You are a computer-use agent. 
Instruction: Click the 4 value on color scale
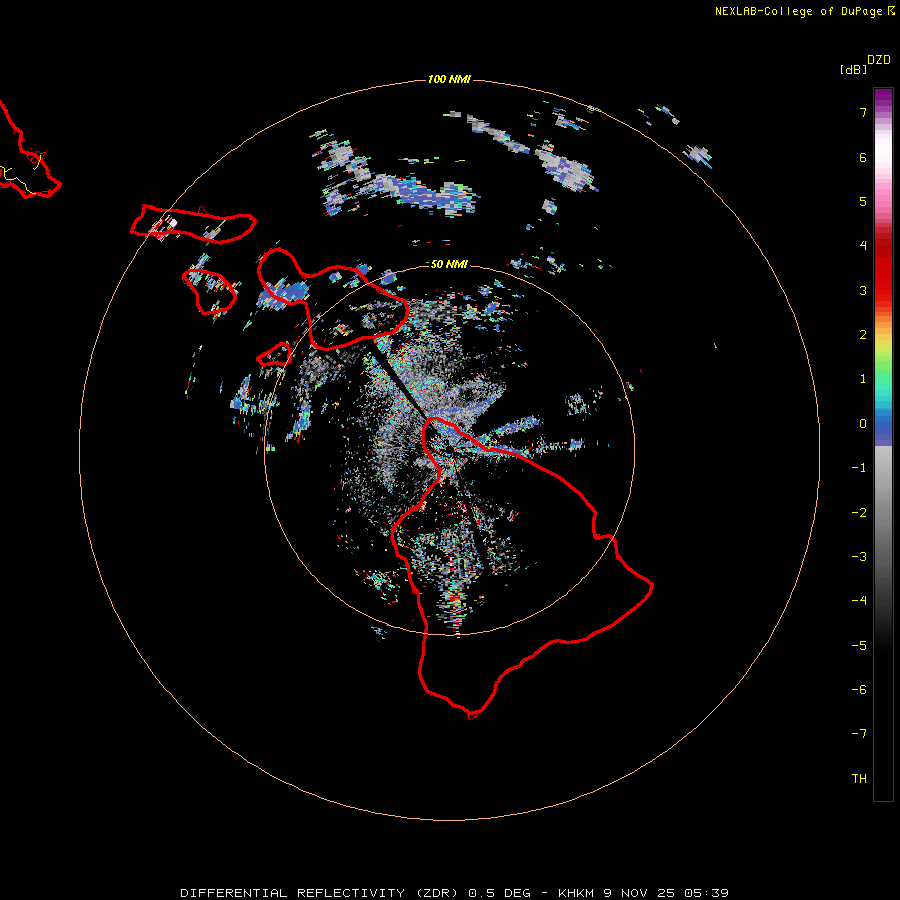pyautogui.click(x=863, y=246)
